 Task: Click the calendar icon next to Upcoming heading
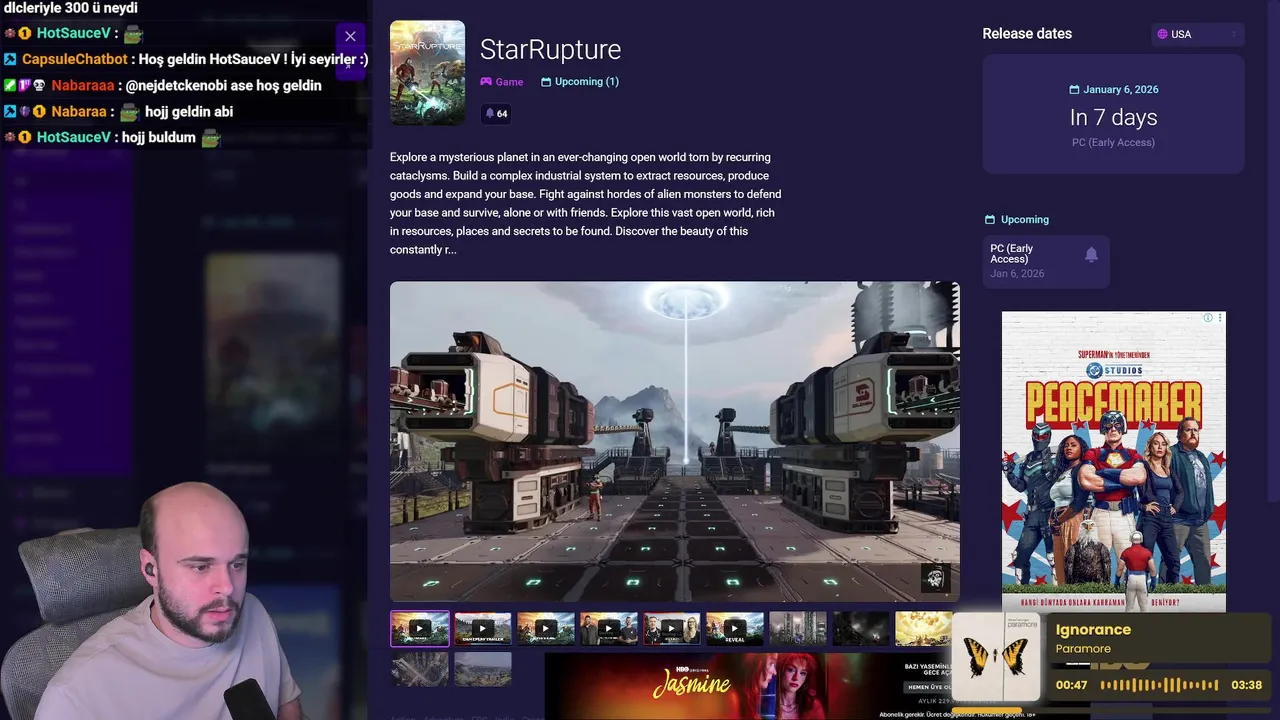[x=990, y=220]
